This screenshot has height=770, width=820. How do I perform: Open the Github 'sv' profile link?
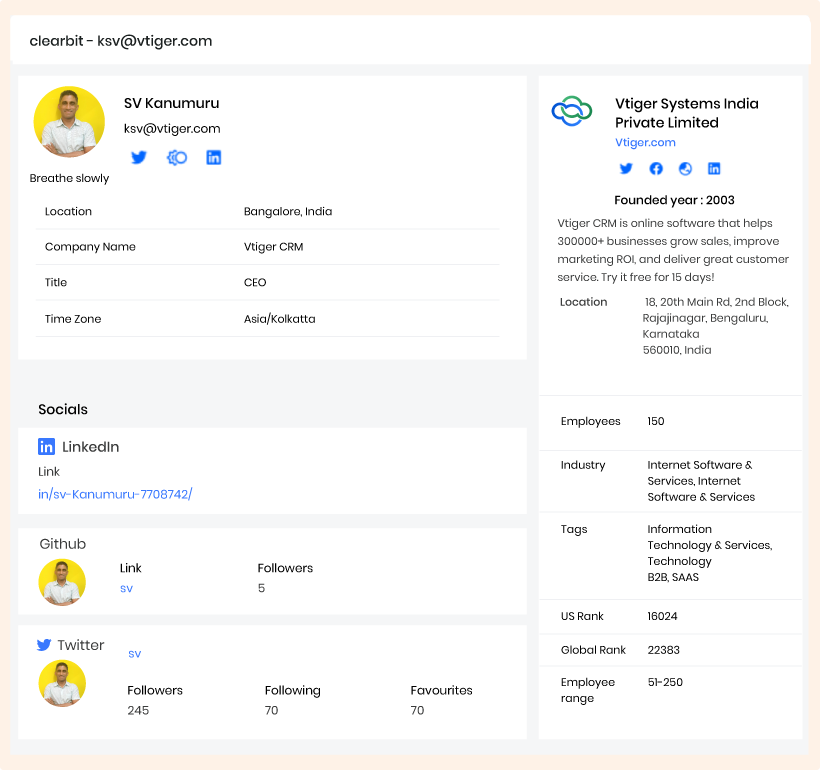click(126, 588)
